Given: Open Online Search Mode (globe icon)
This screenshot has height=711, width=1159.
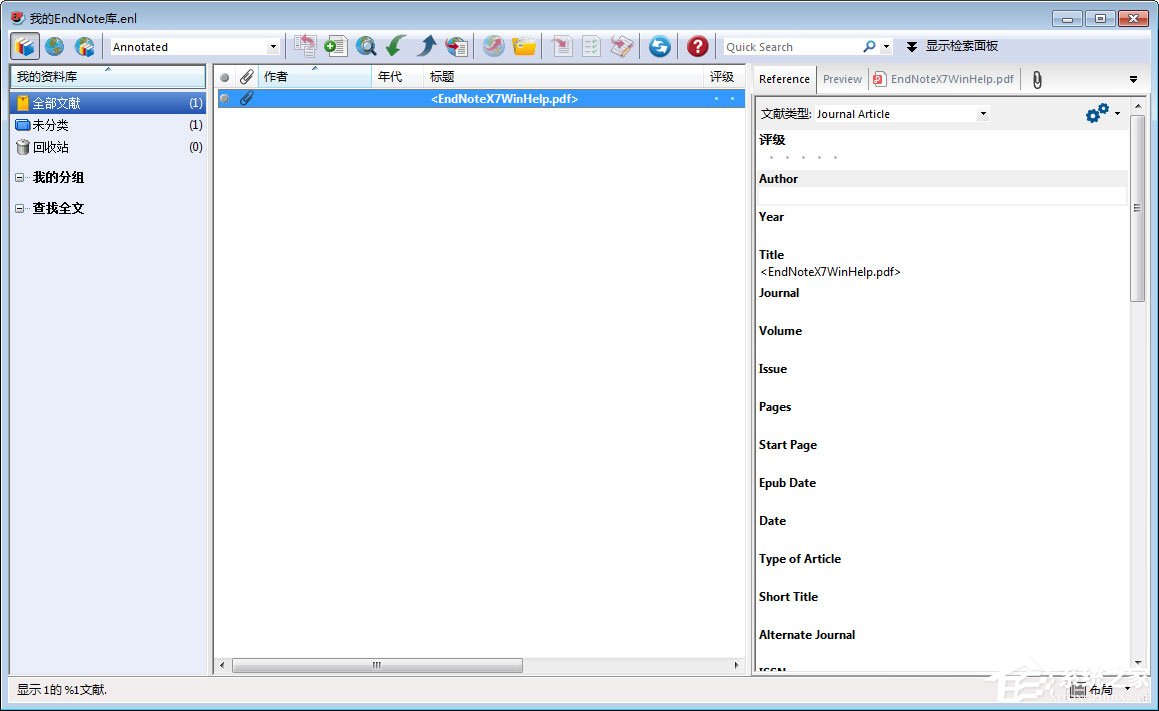Looking at the screenshot, I should (x=55, y=46).
